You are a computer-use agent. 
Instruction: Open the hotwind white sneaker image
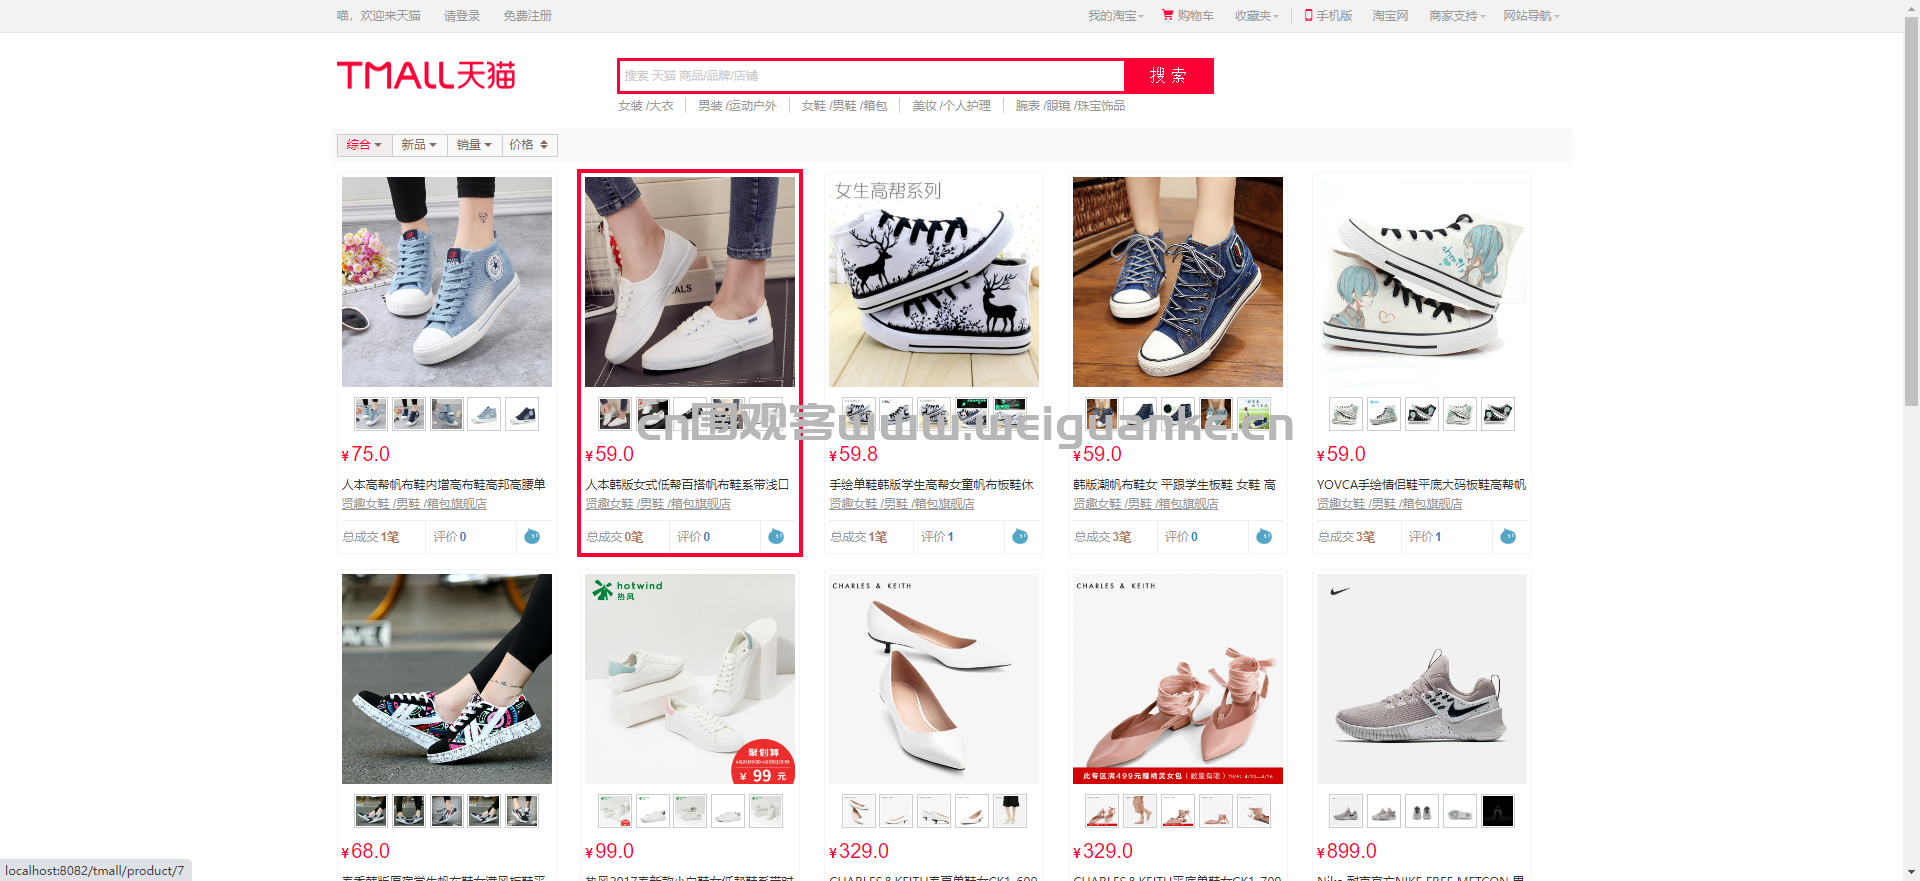pyautogui.click(x=690, y=679)
